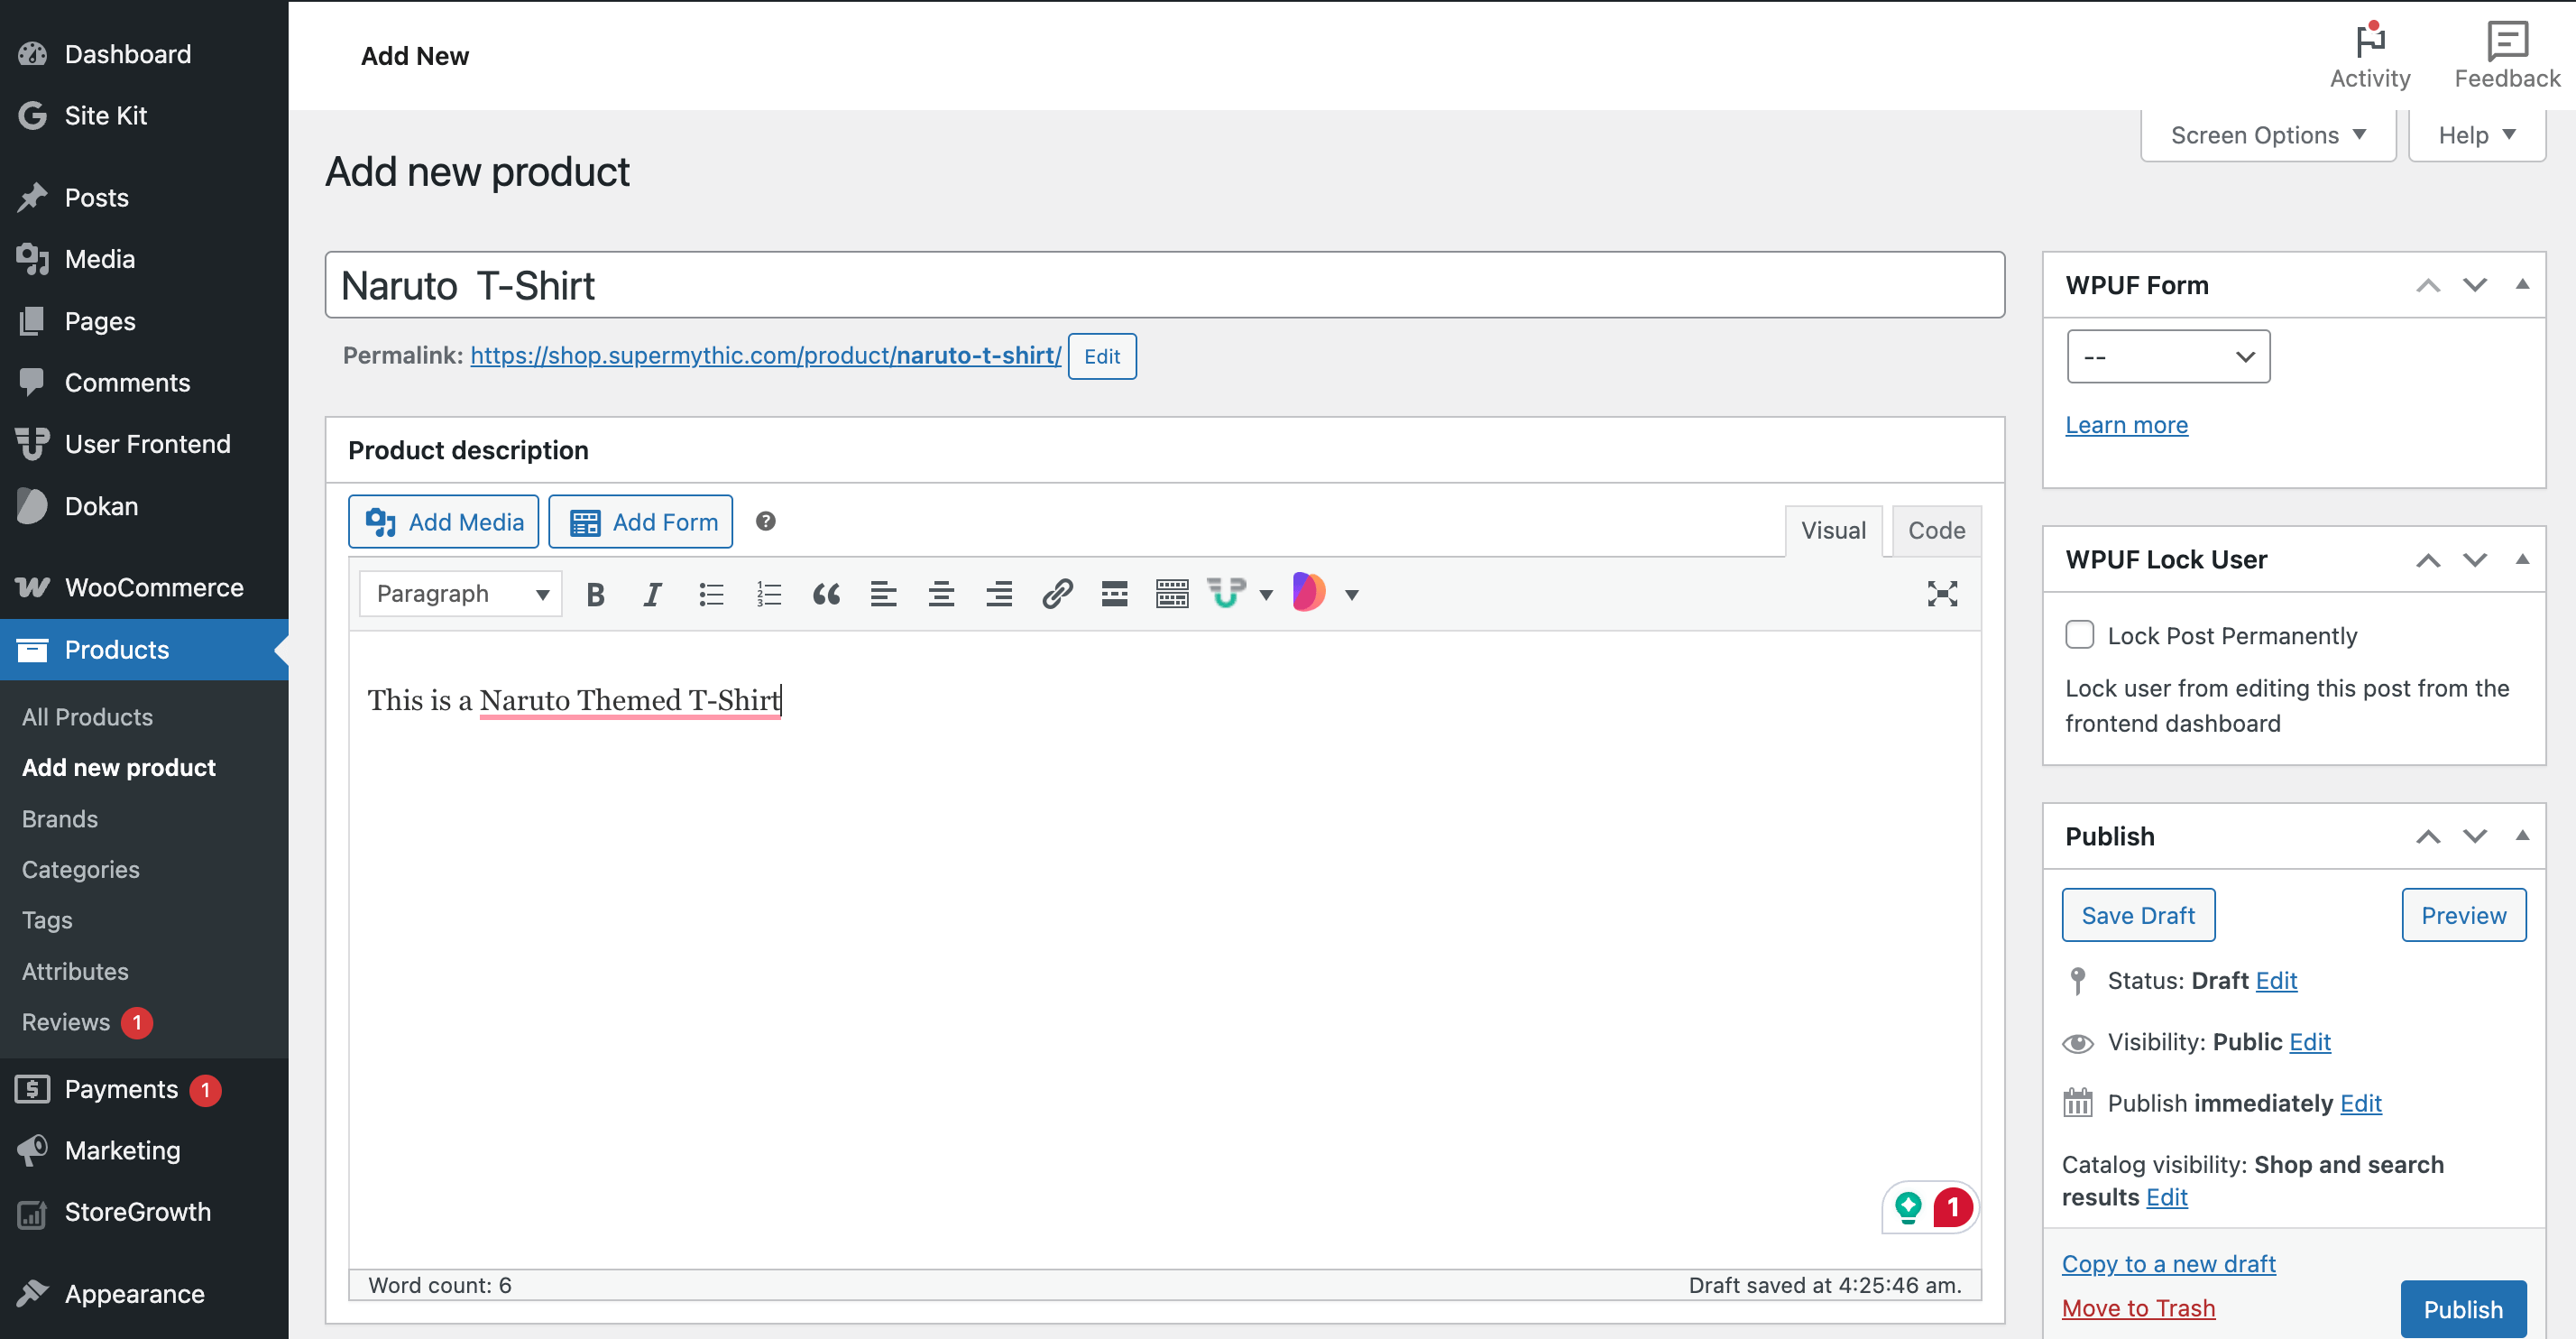Expand Screen Options panel

2268,135
